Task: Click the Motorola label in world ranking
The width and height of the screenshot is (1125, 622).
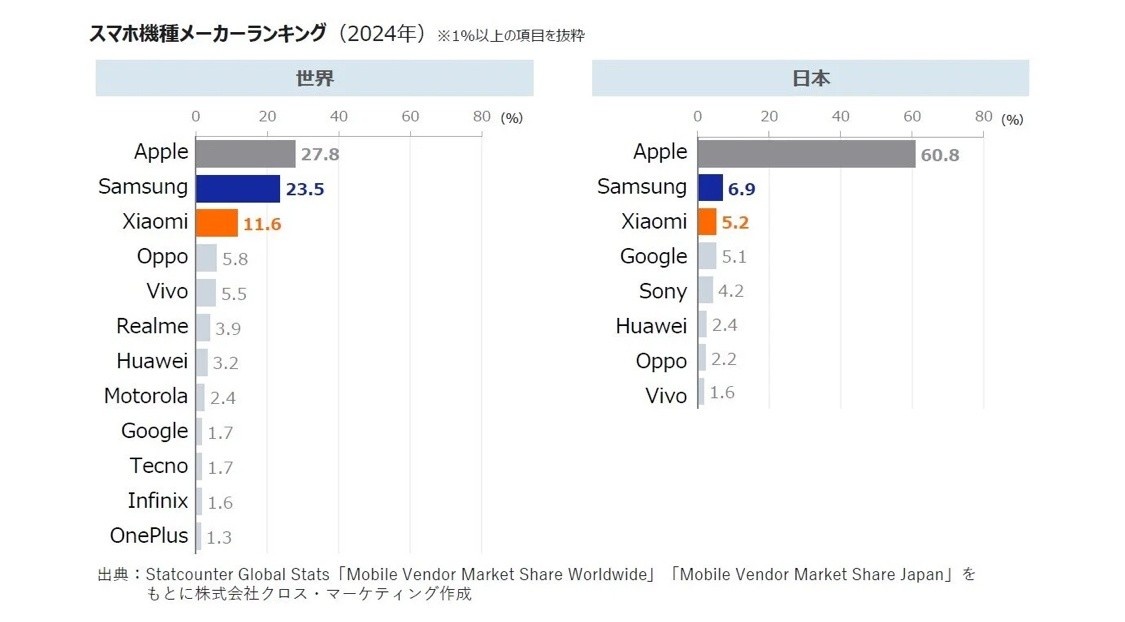Action: (x=146, y=396)
